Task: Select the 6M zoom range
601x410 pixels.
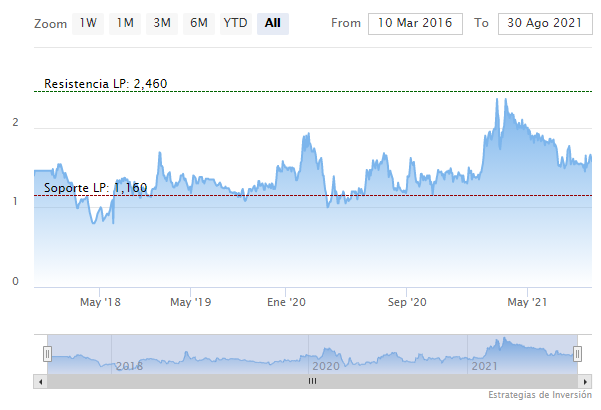Action: click(x=199, y=24)
